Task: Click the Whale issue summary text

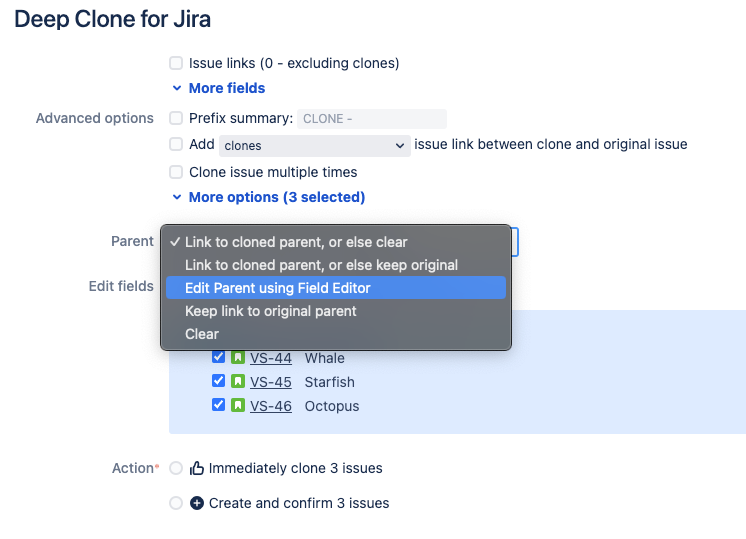Action: [x=324, y=358]
